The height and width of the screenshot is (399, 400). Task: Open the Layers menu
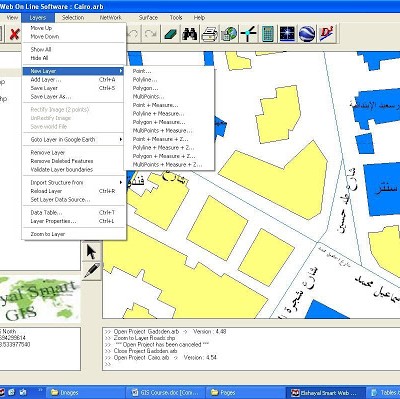[x=38, y=18]
